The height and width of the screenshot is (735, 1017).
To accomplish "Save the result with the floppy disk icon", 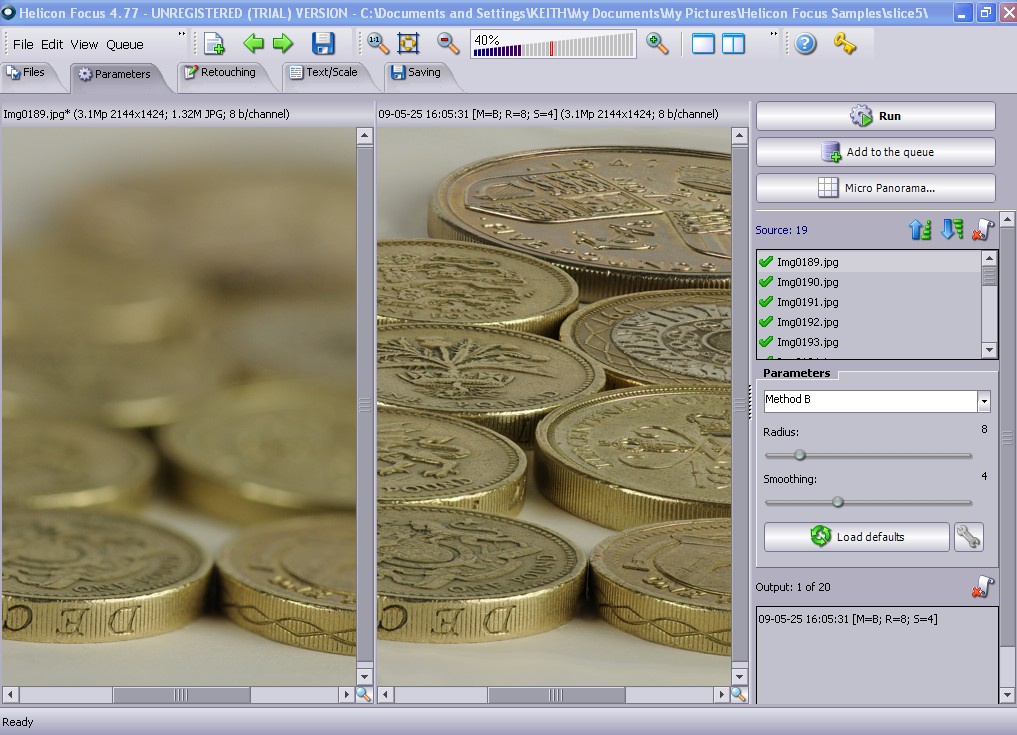I will (323, 43).
